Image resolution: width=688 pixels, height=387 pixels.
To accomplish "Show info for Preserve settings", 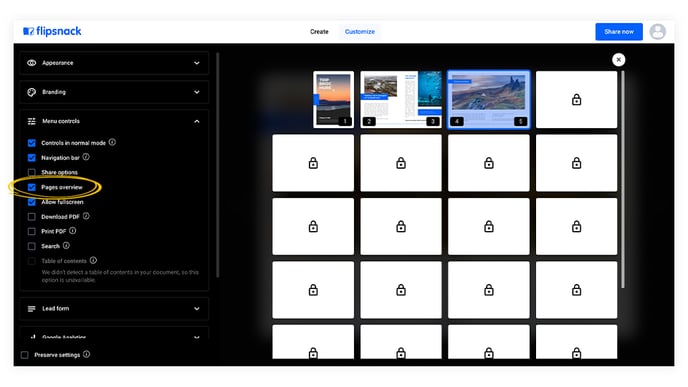I will click(86, 354).
